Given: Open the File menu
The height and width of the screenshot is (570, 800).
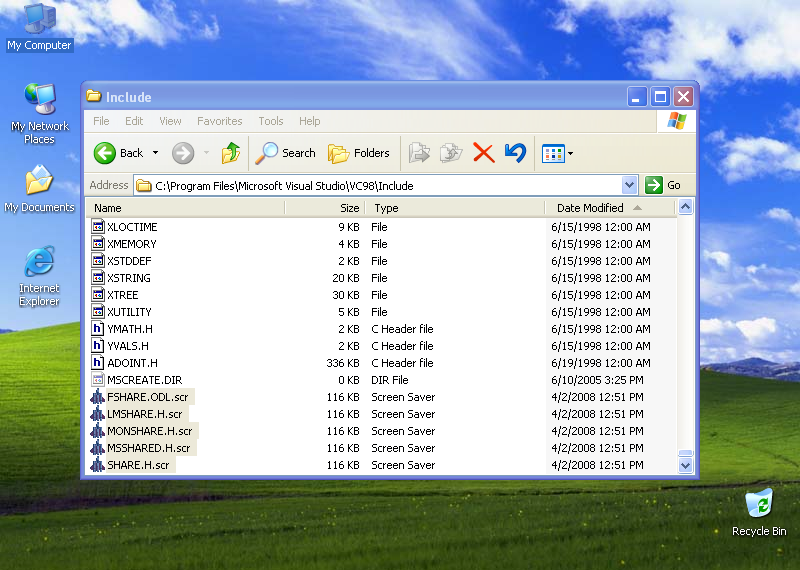Looking at the screenshot, I should click(101, 121).
